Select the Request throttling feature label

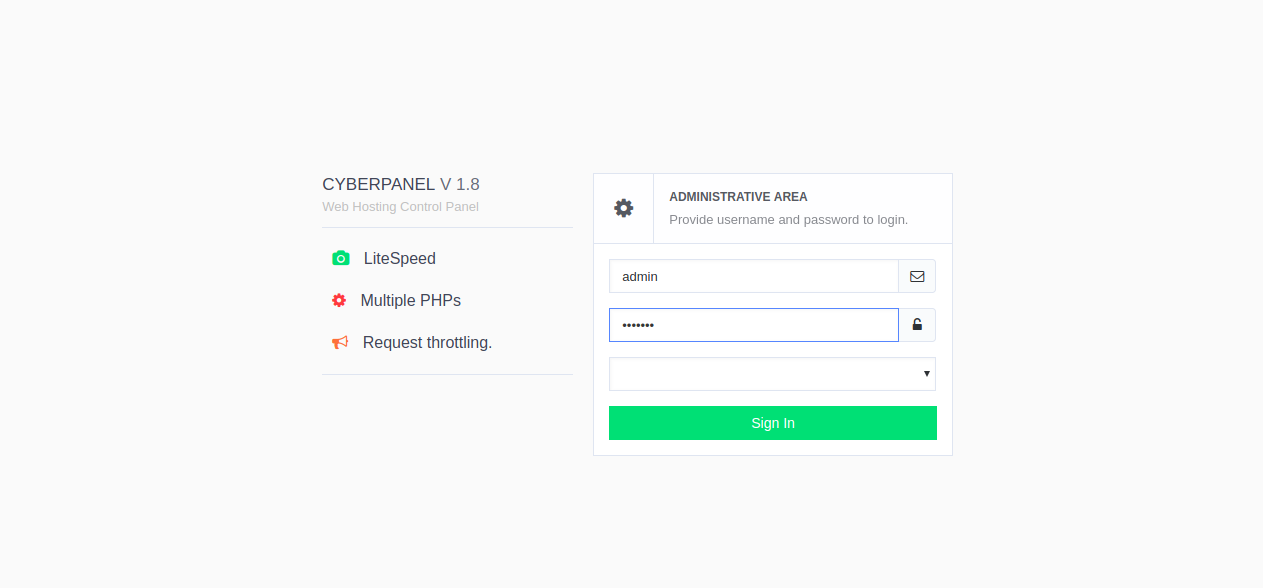tap(427, 342)
